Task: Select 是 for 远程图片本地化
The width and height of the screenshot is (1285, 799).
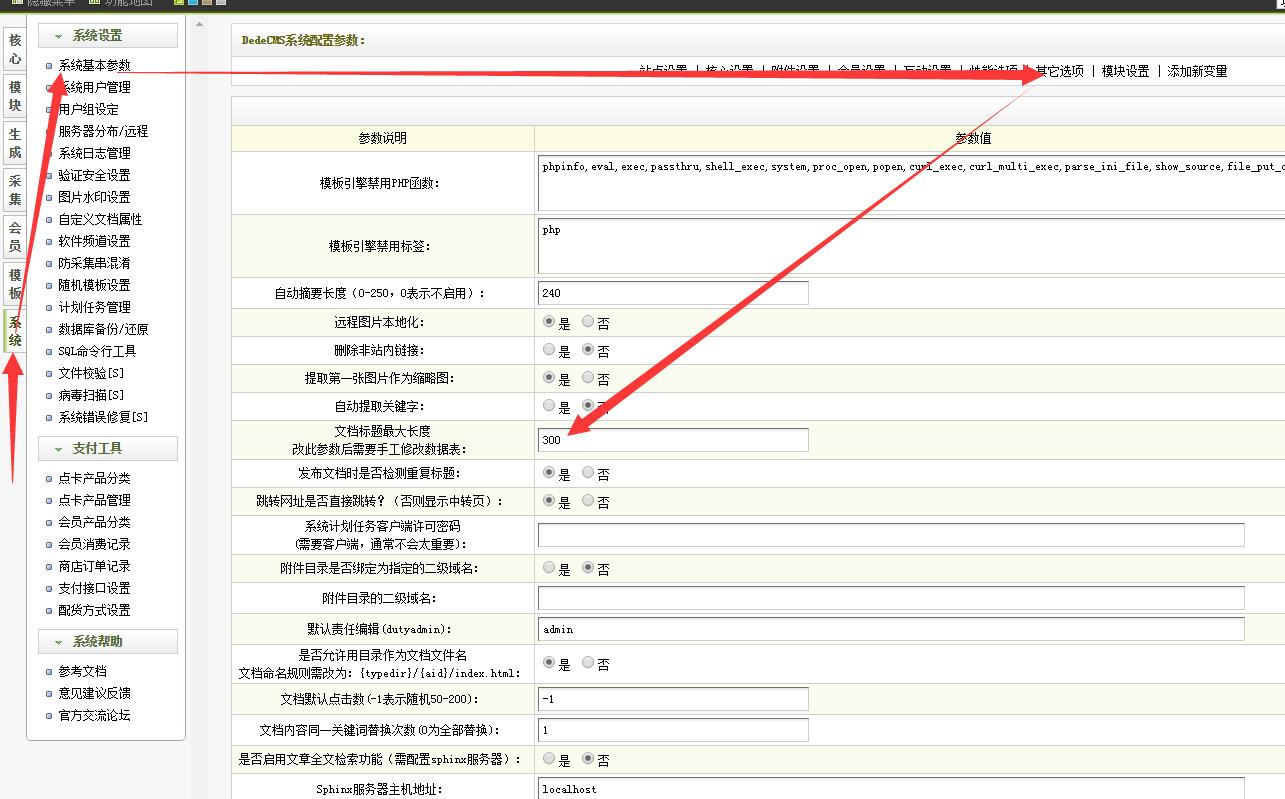Action: coord(549,322)
